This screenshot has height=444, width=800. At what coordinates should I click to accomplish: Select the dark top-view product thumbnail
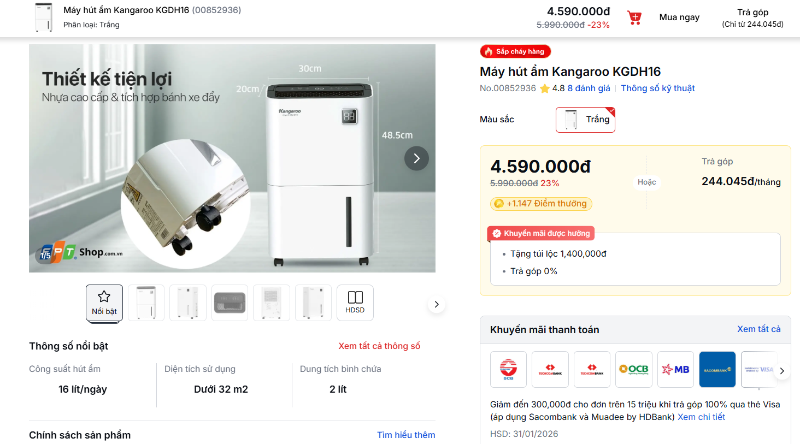[230, 302]
